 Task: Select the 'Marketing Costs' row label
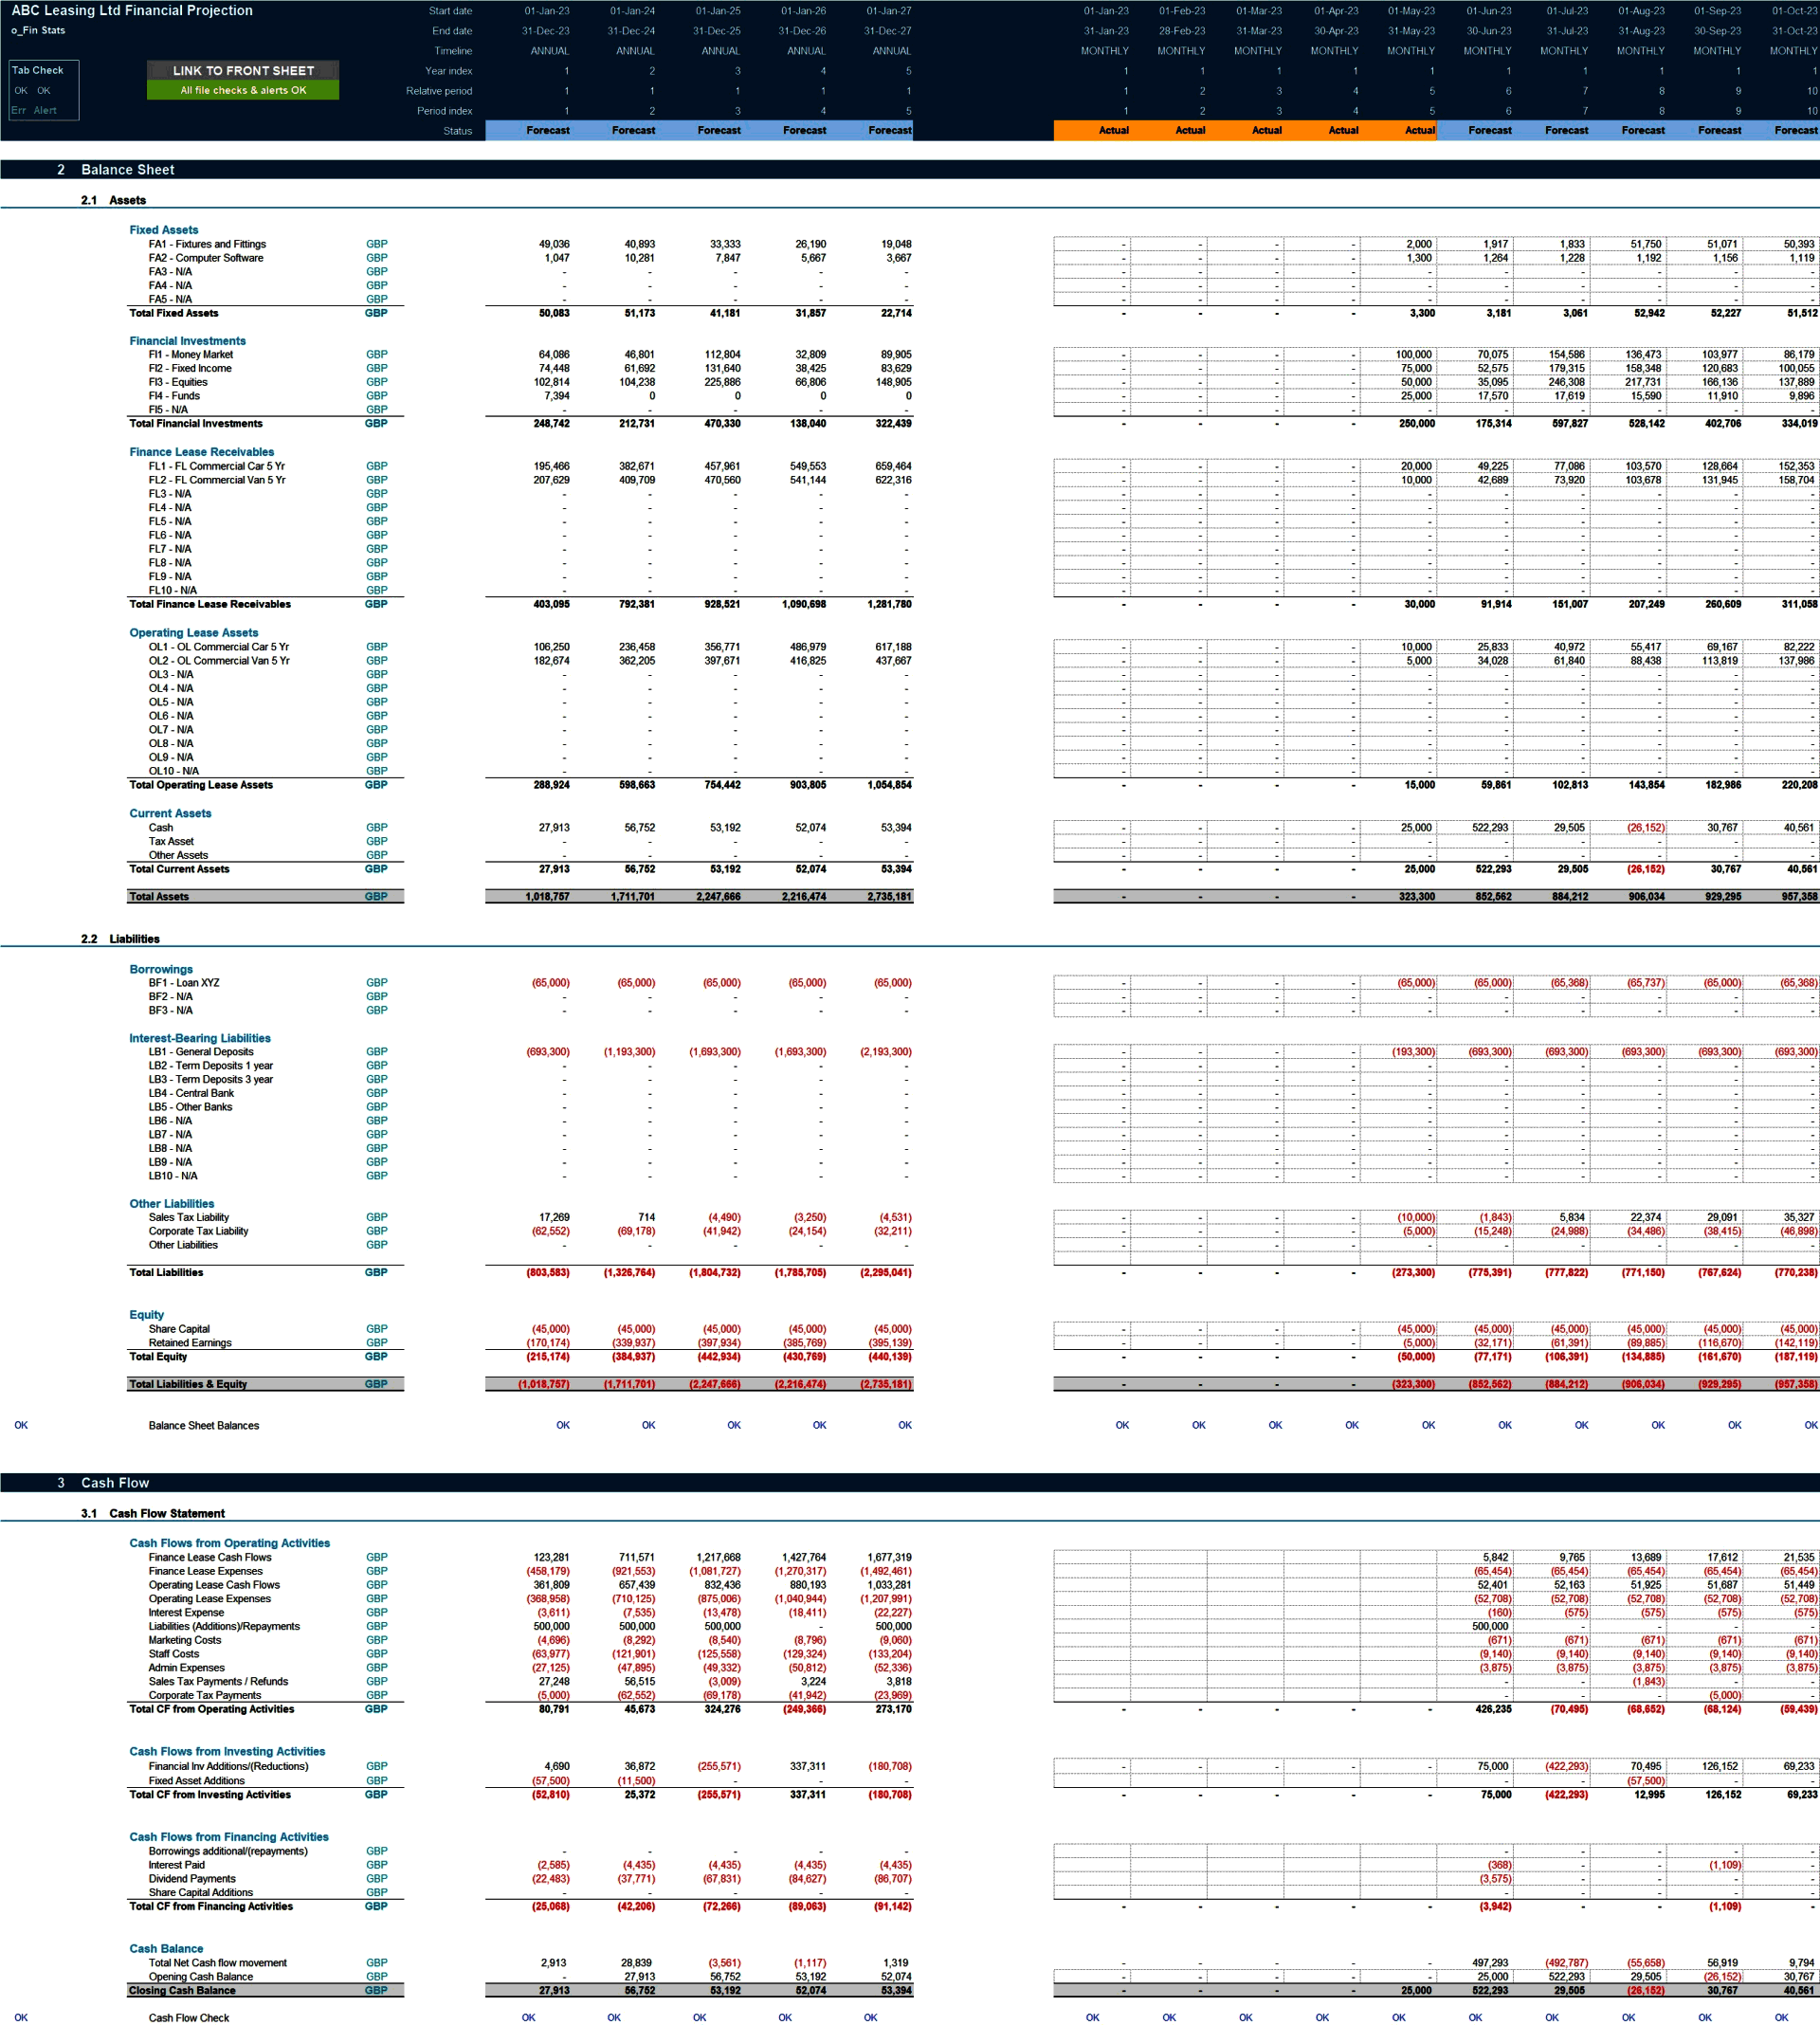tap(185, 1640)
